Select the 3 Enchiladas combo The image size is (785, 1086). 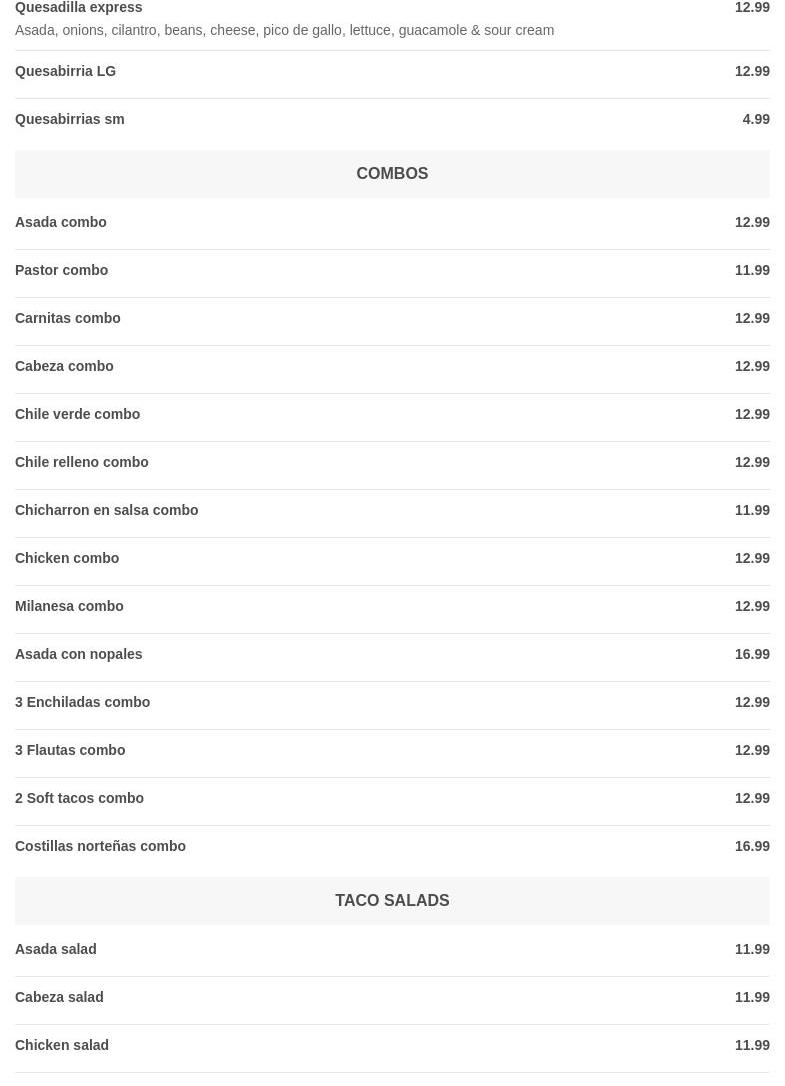[x=83, y=702]
